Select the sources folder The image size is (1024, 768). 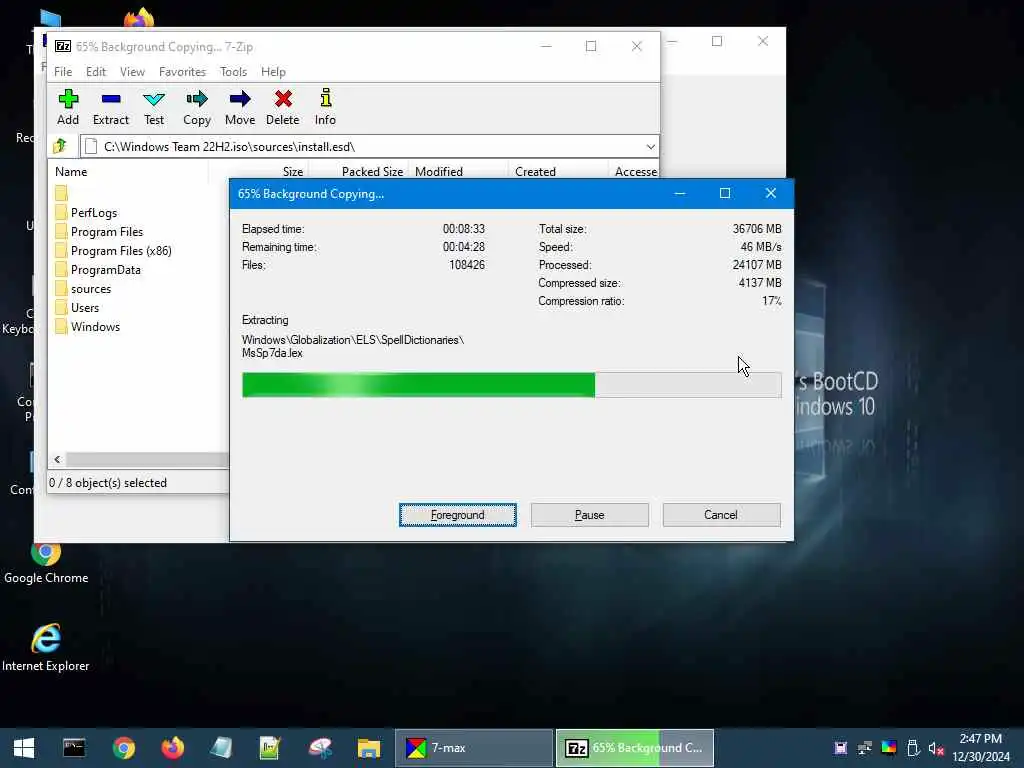click(90, 289)
